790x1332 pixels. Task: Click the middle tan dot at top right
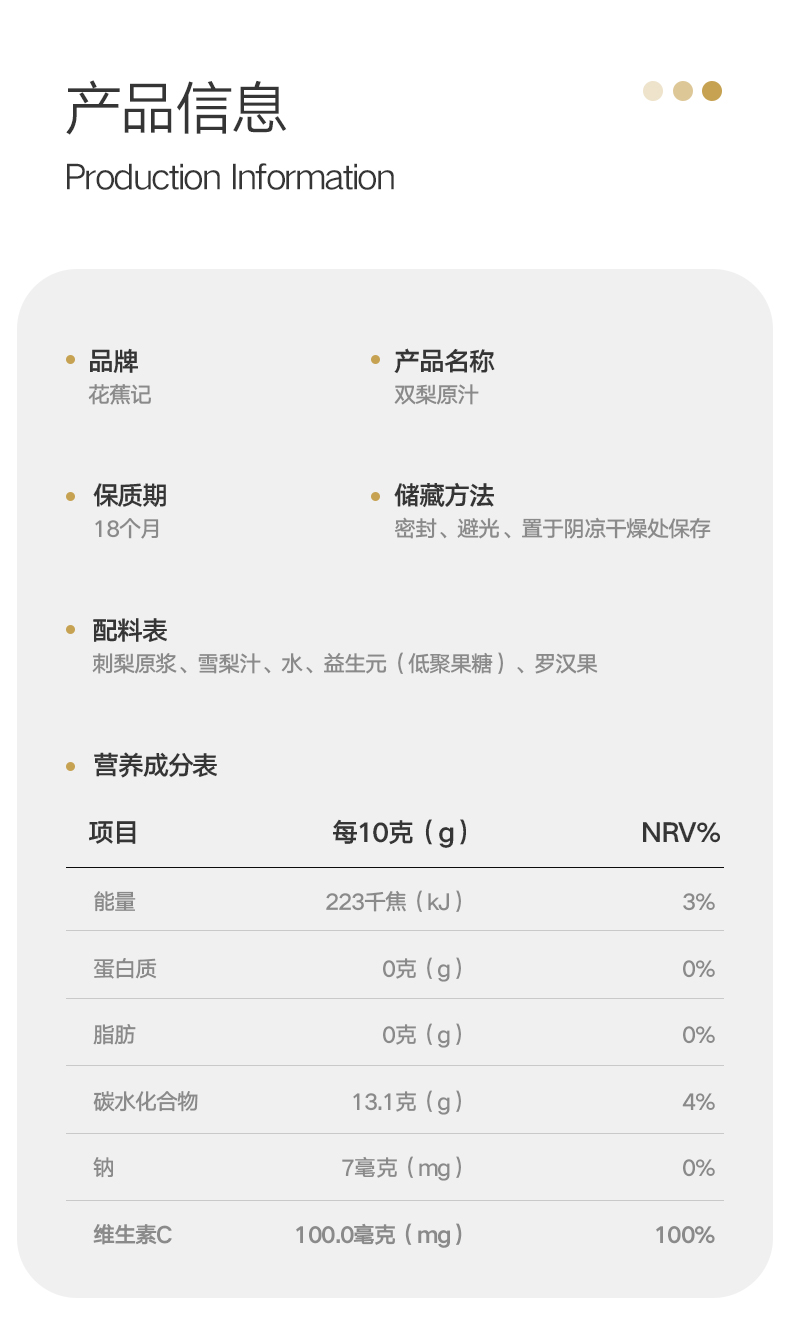683,91
